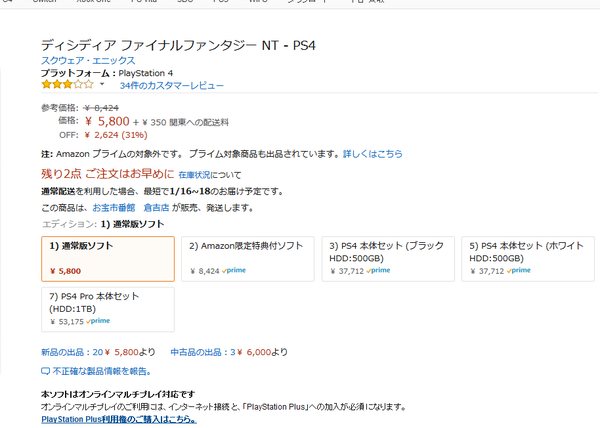This screenshot has width=600, height=428.
Task: Report 不正確な製品情報を報告 link
Action: pos(96,371)
